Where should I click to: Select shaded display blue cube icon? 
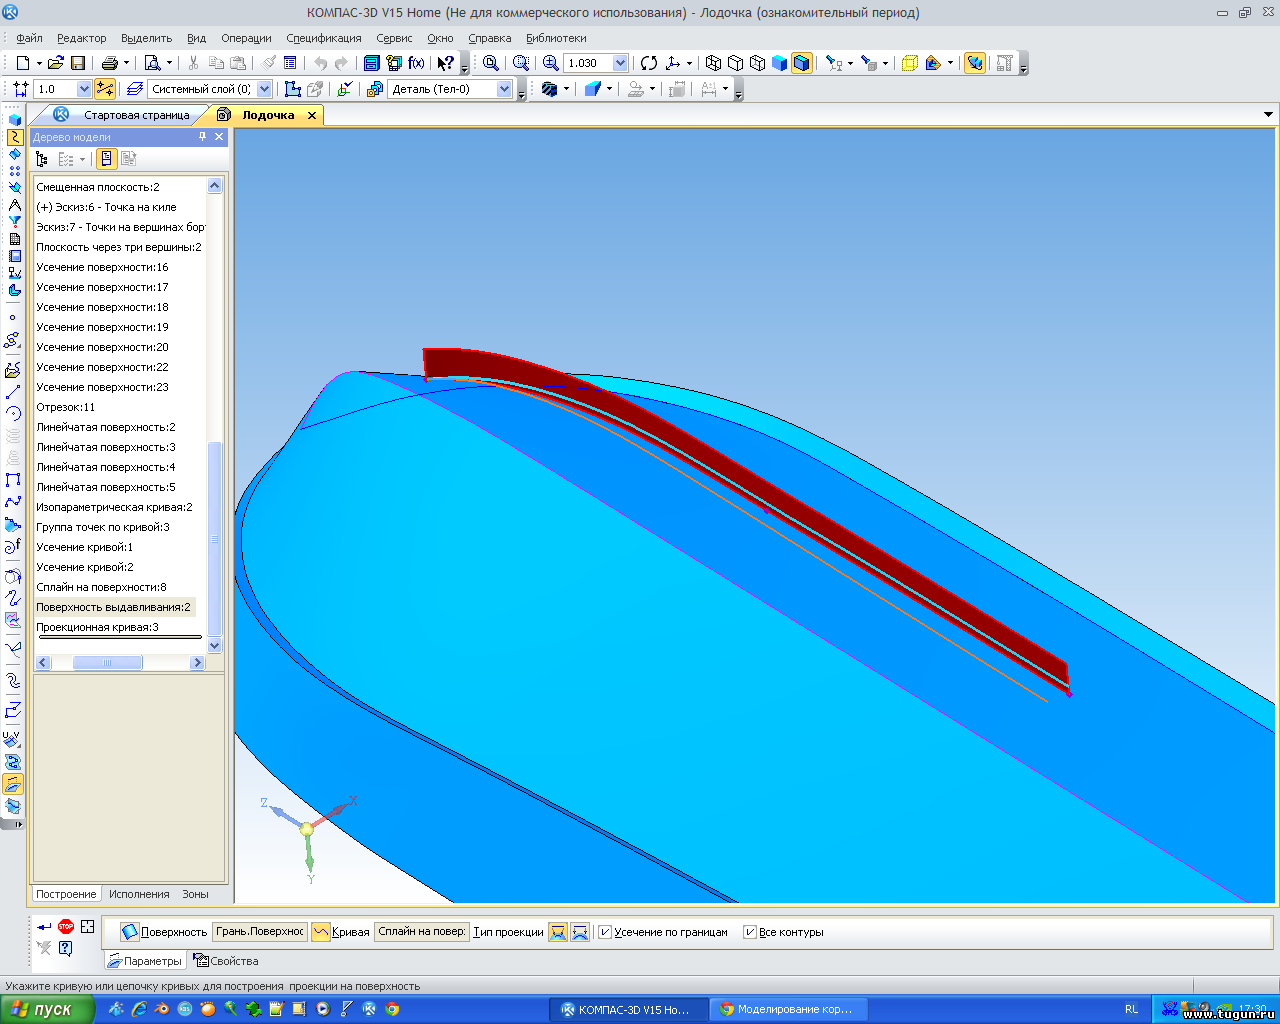(779, 63)
